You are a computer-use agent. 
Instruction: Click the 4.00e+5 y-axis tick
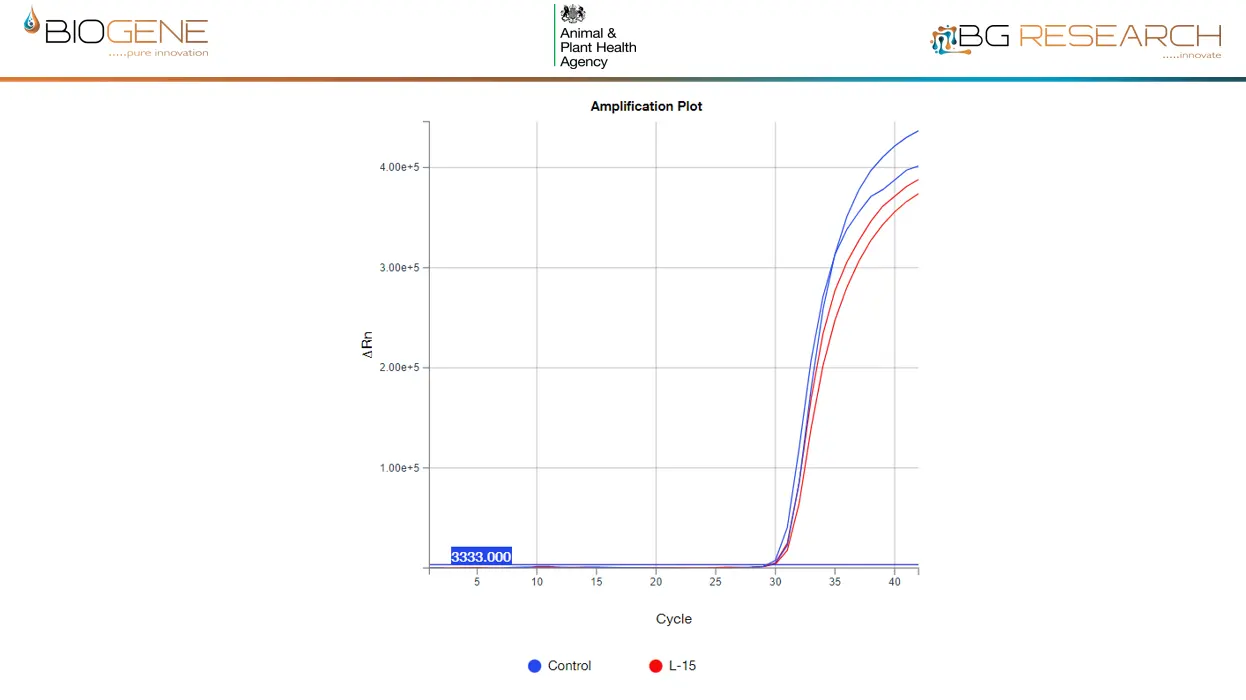pyautogui.click(x=398, y=167)
